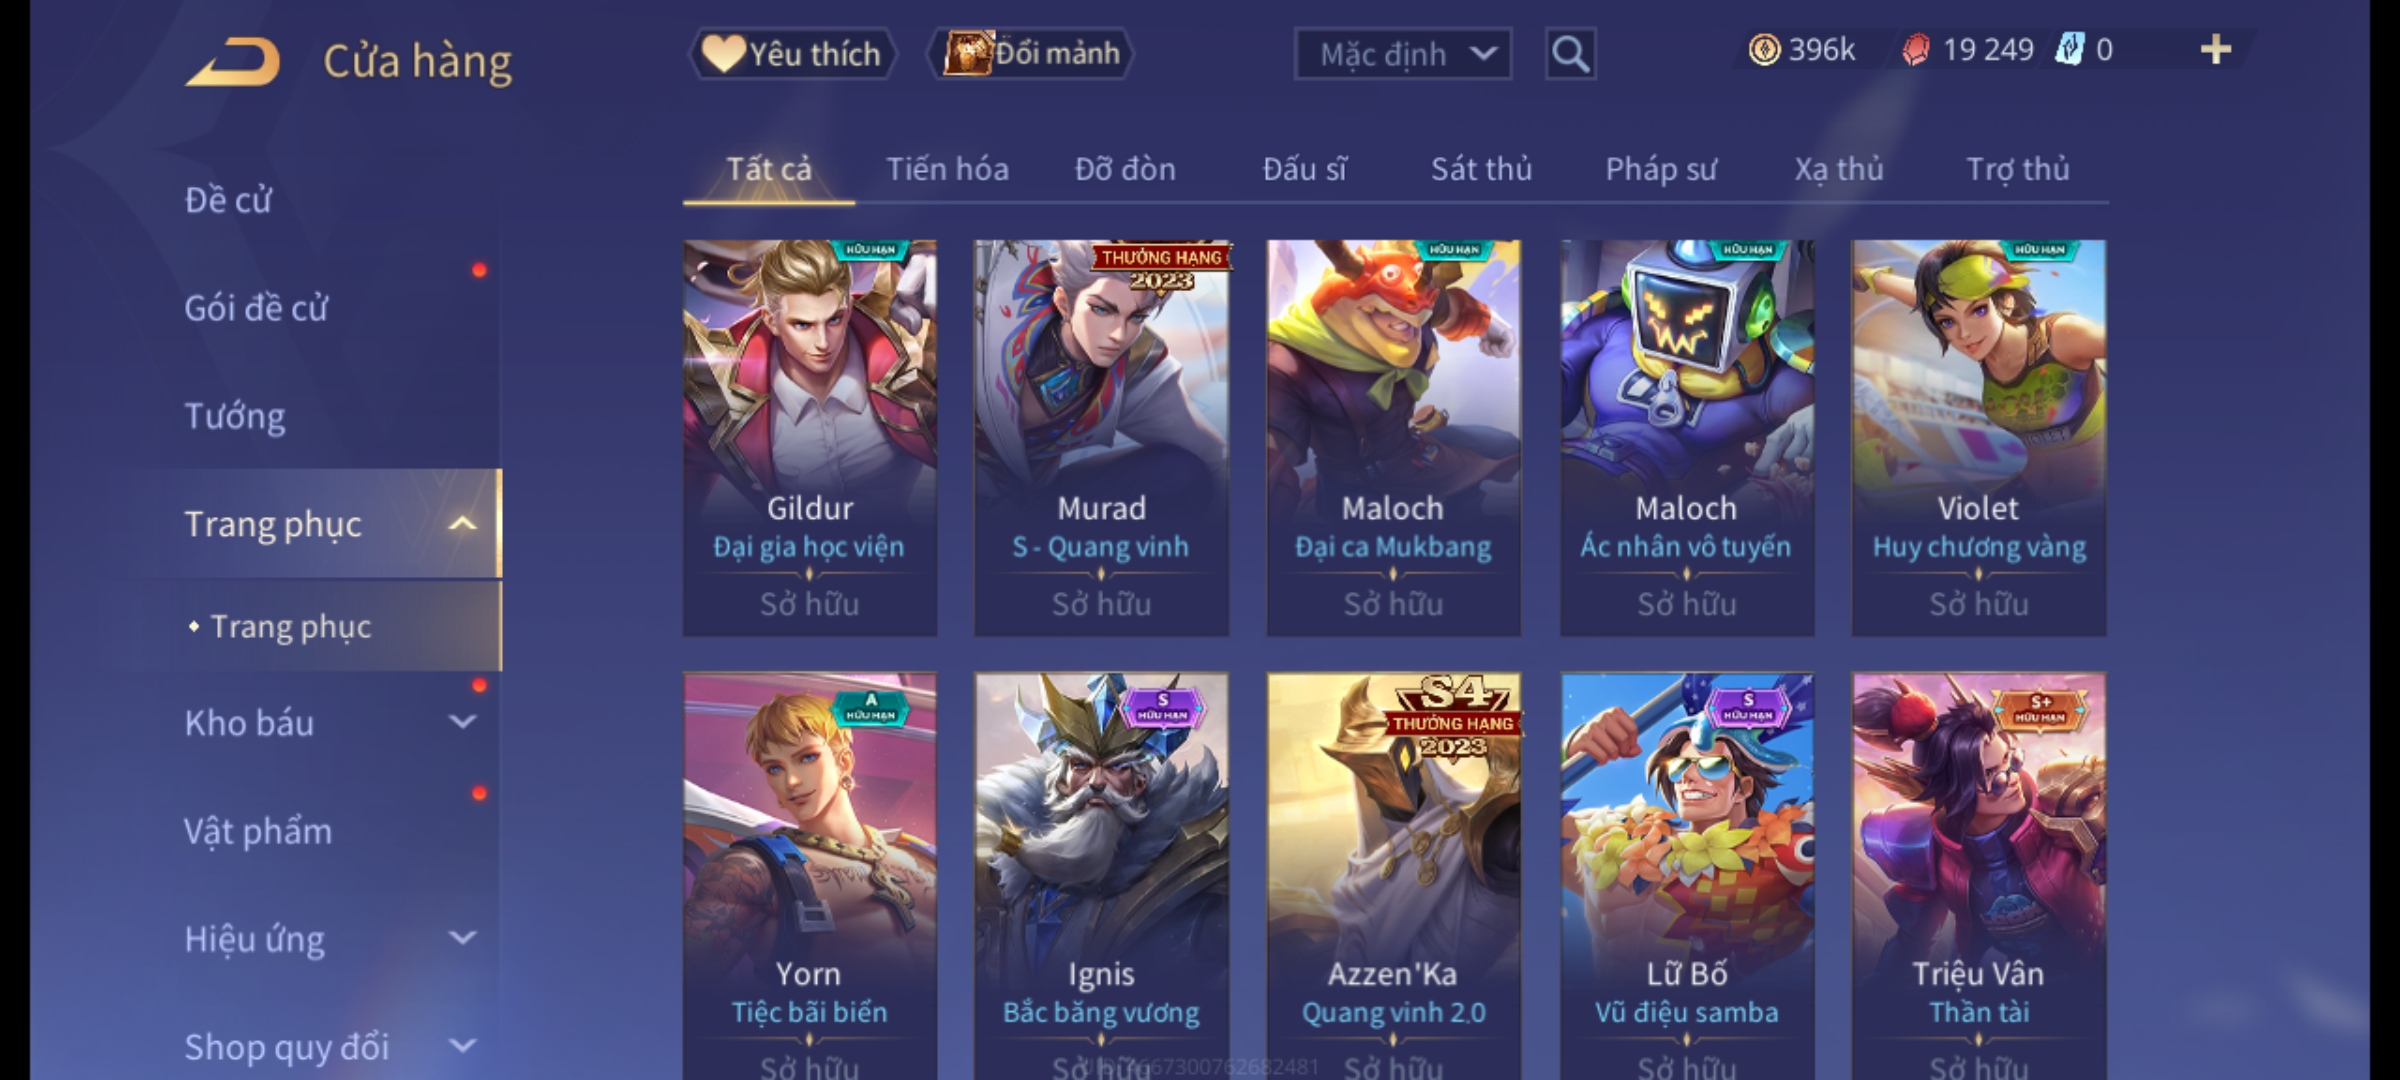Collapse the Trang phục sidebar section
2400x1080 pixels.
pyautogui.click(x=462, y=524)
